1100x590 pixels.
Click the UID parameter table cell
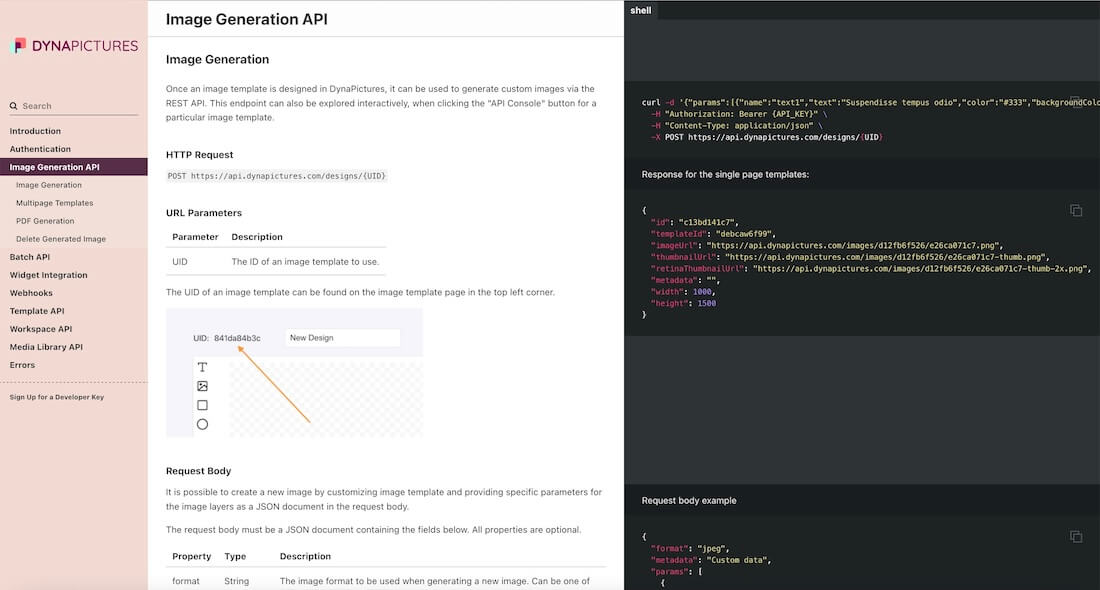click(180, 262)
